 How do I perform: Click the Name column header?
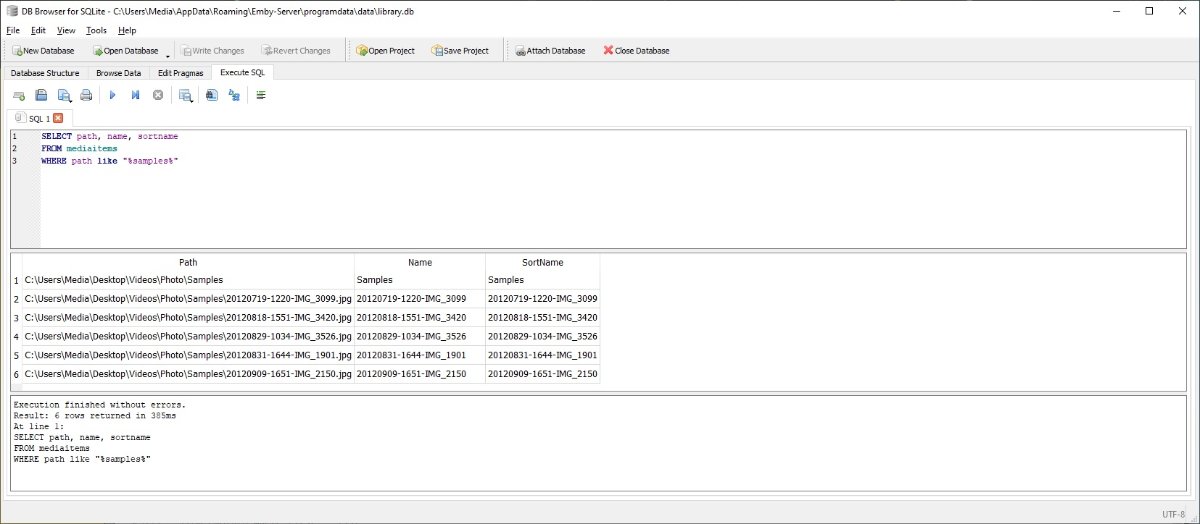pyautogui.click(x=420, y=262)
